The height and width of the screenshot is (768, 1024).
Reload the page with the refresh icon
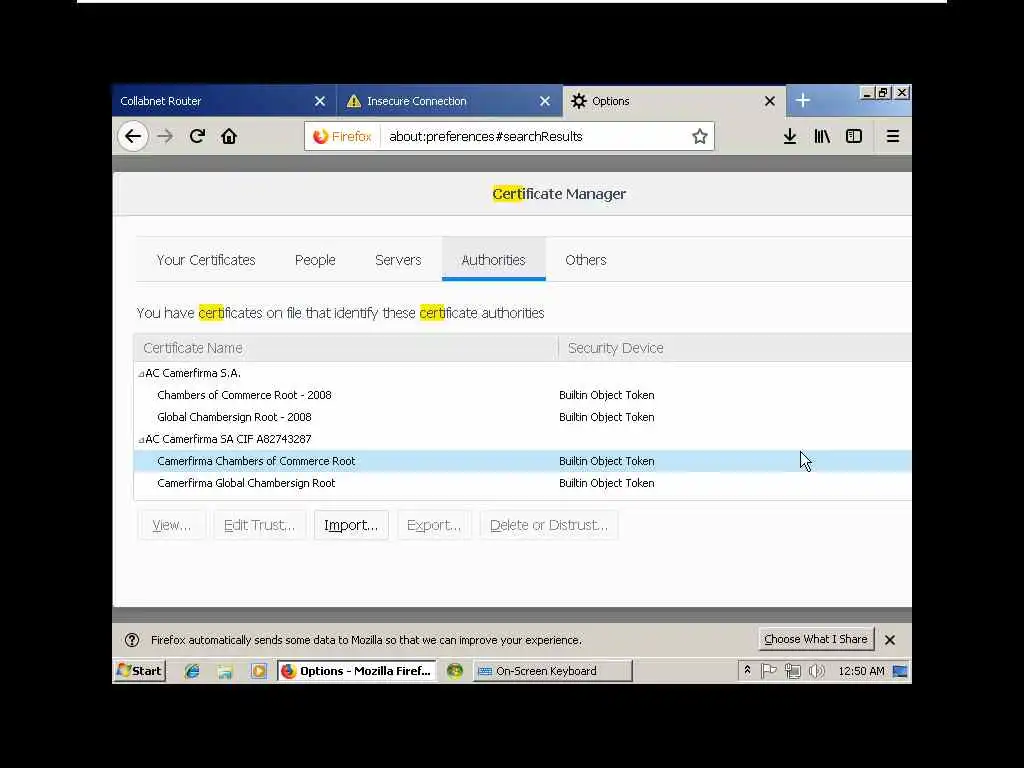197,136
